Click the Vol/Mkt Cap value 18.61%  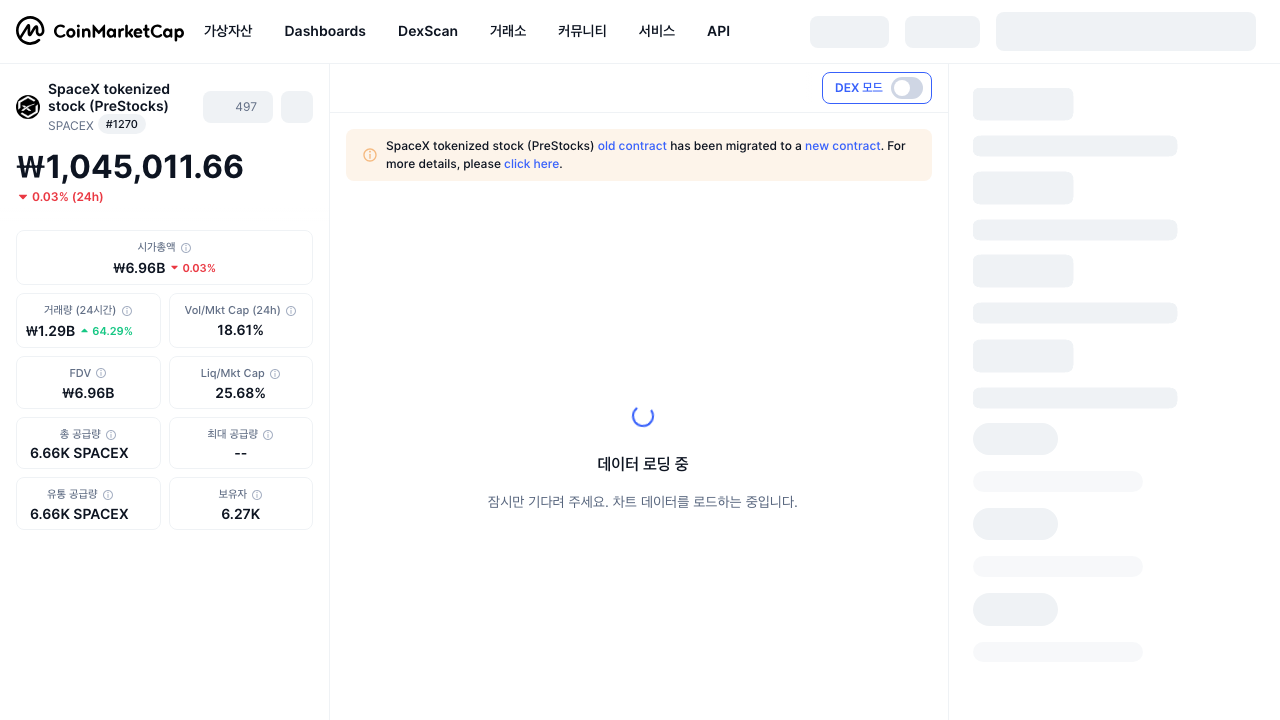point(241,330)
